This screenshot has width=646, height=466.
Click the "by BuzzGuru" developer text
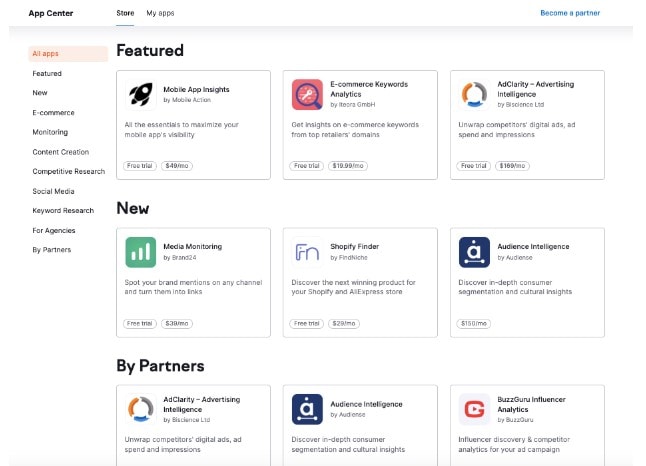[515, 420]
